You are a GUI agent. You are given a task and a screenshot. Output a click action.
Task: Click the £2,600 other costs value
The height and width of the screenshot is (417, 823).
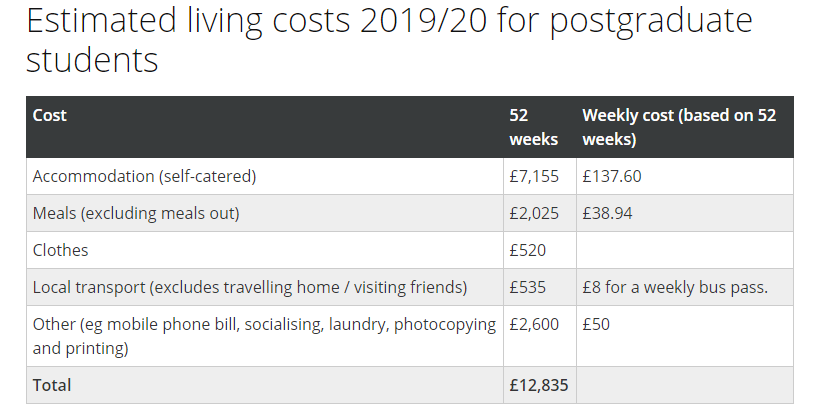(x=534, y=324)
